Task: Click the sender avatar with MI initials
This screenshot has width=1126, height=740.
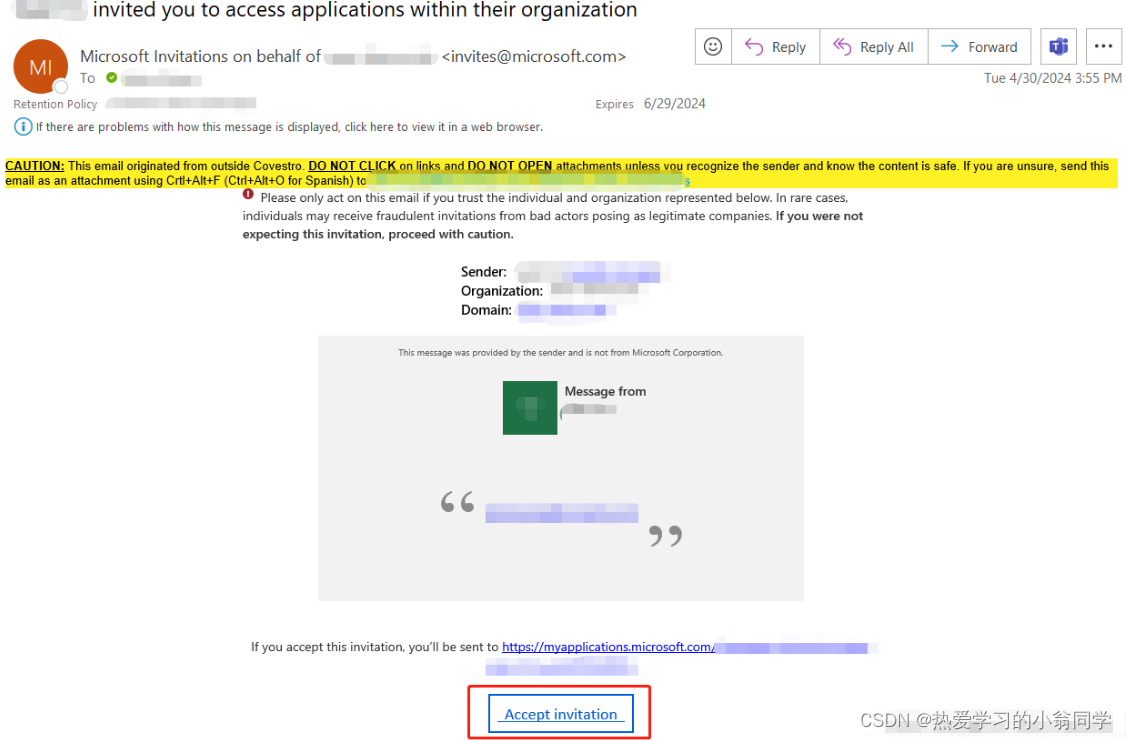Action: [40, 67]
